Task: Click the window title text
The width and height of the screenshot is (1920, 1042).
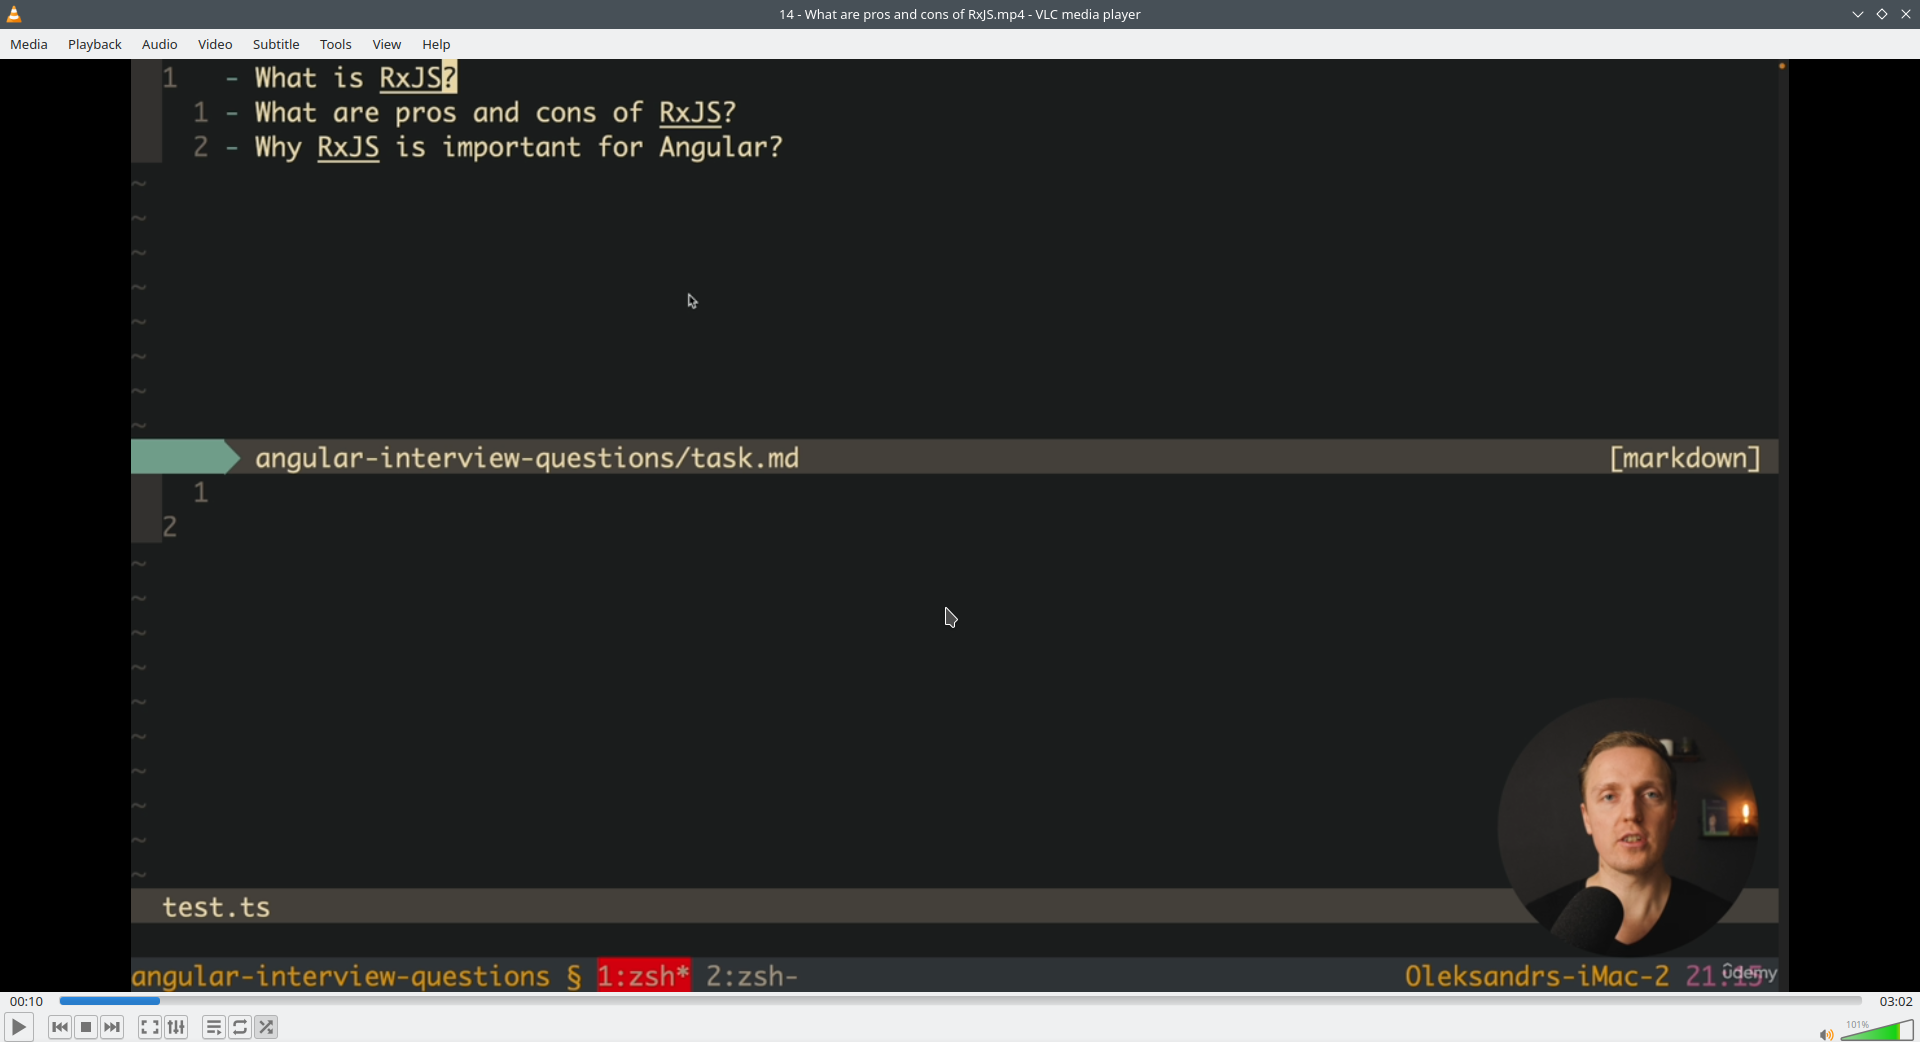Action: [x=960, y=14]
